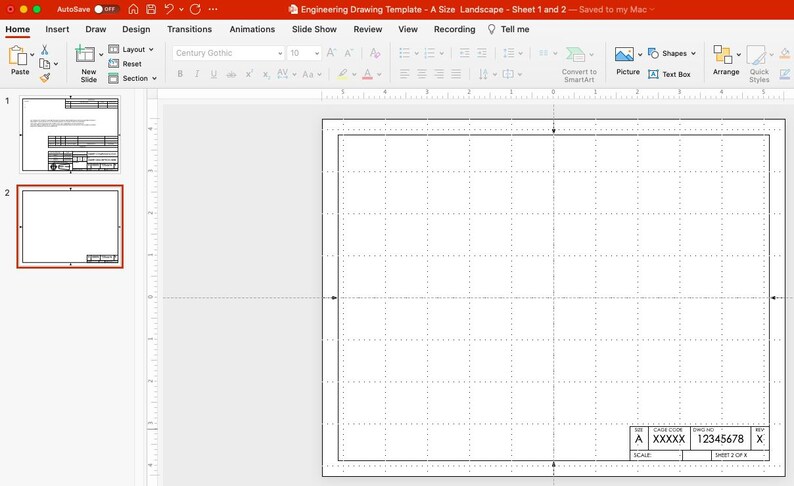Viewport: 794px width, 486px height.
Task: Open the Section dropdown
Action: tap(132, 78)
